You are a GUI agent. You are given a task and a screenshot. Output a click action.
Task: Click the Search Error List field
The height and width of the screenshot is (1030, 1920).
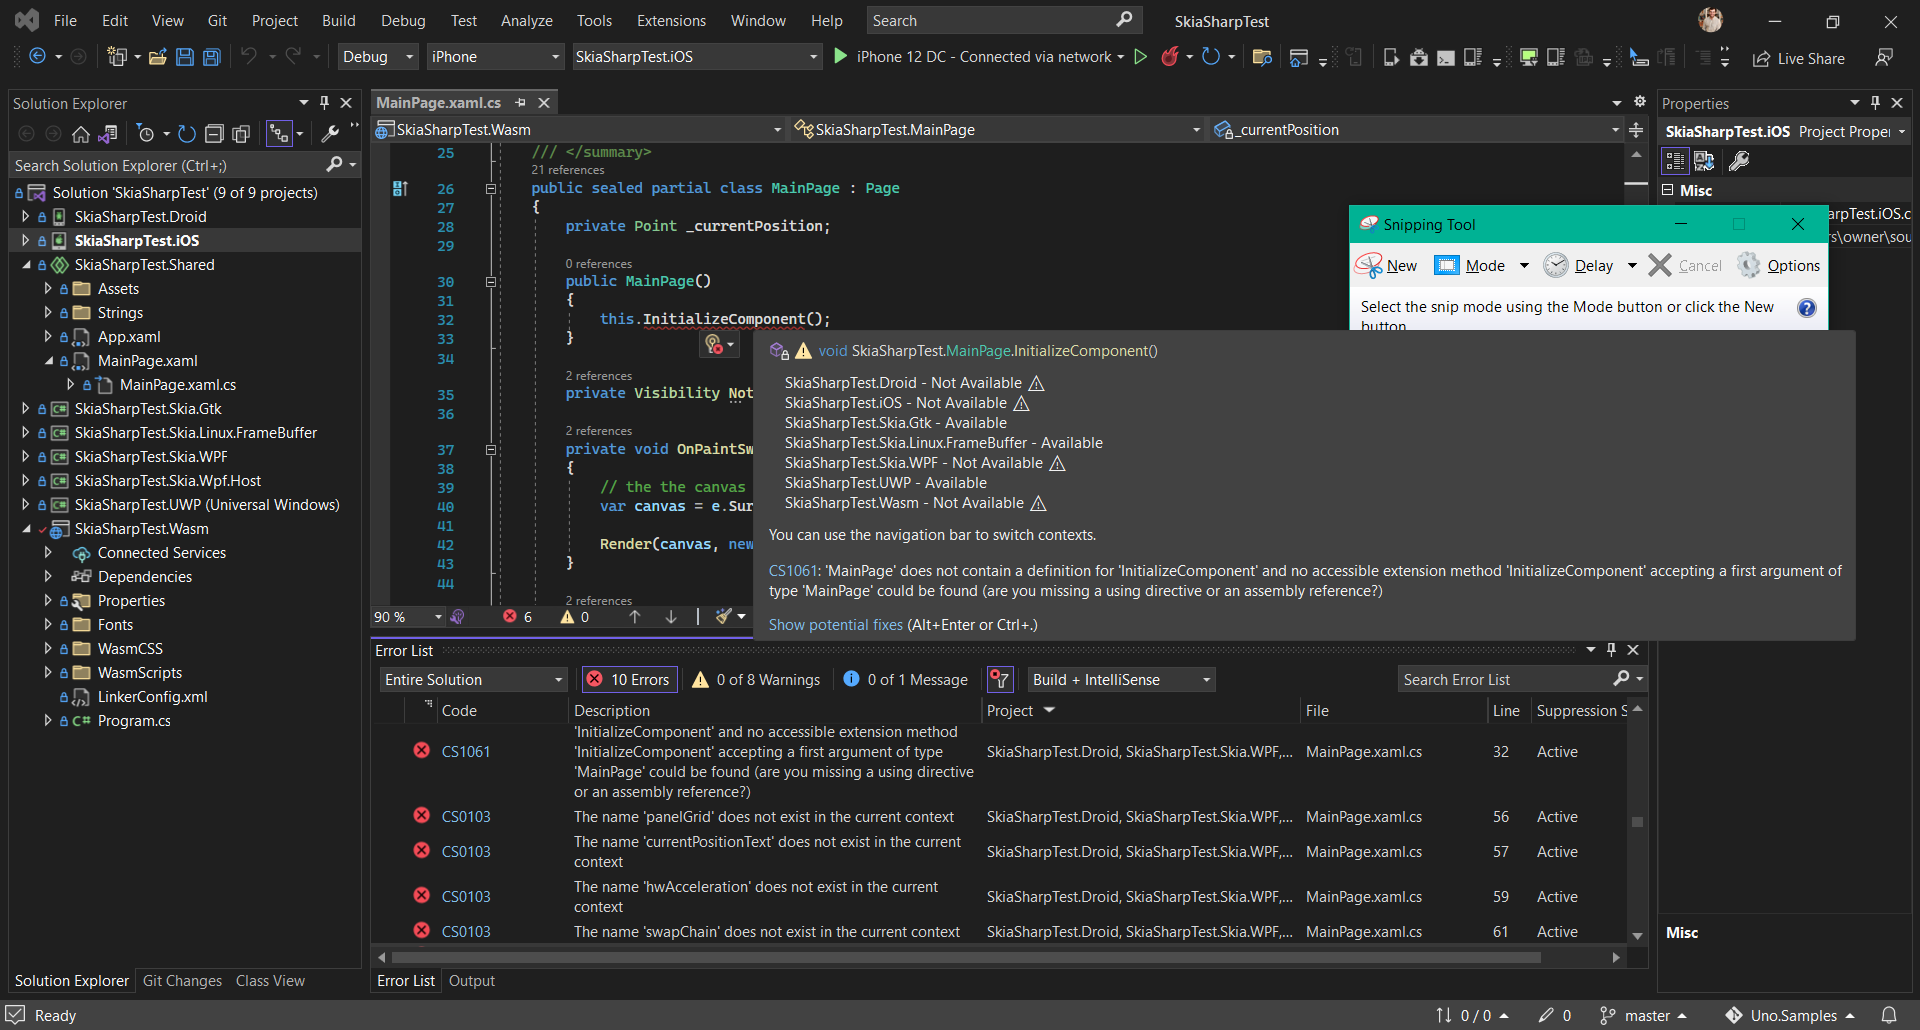pos(1510,680)
